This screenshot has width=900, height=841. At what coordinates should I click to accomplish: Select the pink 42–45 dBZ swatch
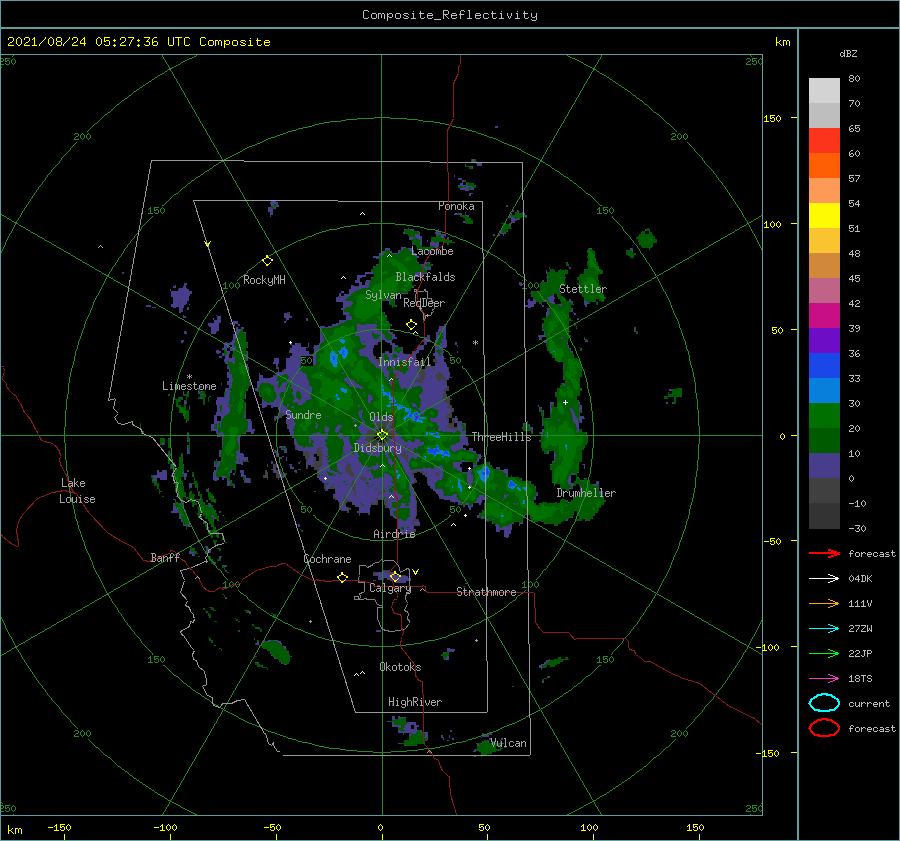tap(824, 290)
